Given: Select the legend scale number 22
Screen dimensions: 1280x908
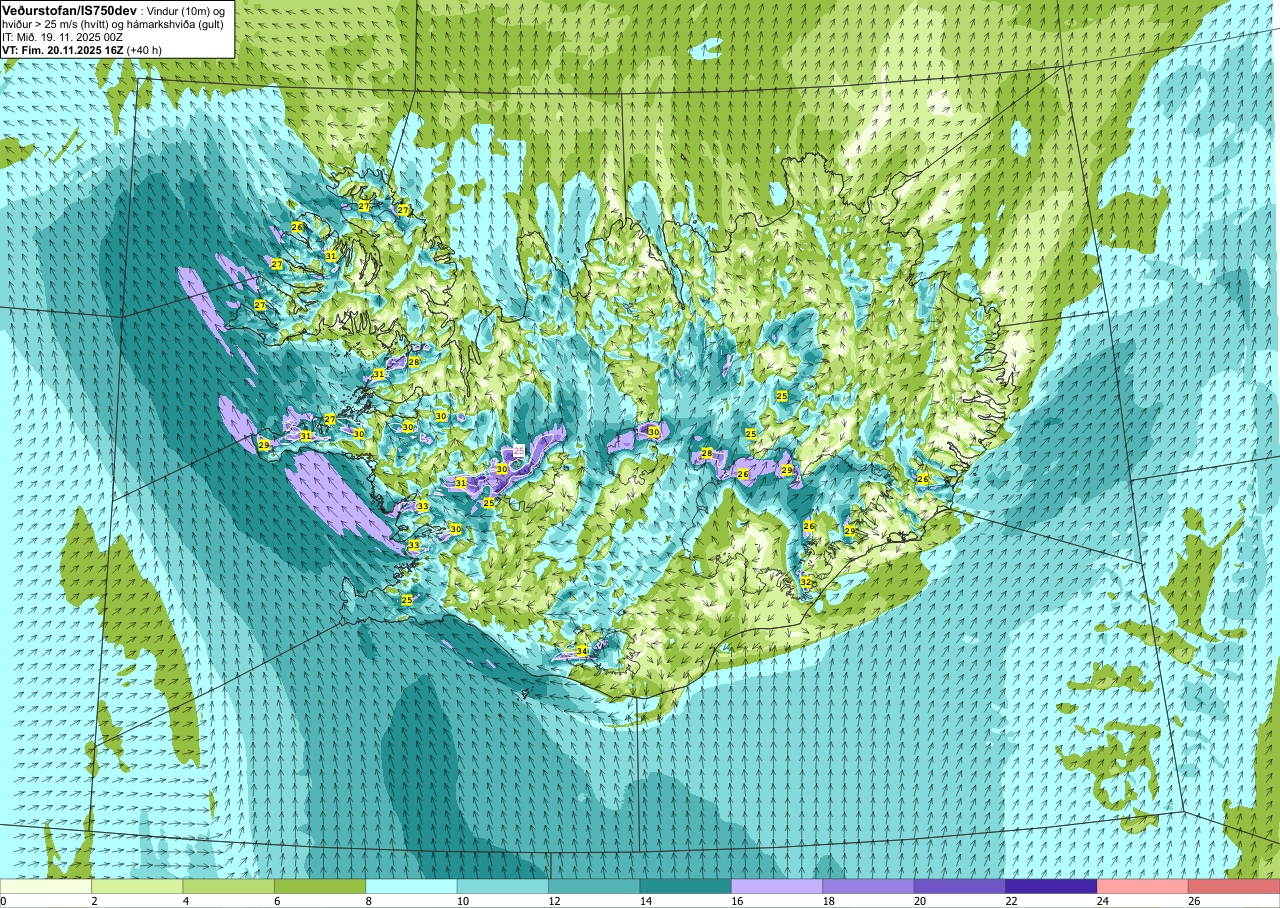Looking at the screenshot, I should (1009, 901).
